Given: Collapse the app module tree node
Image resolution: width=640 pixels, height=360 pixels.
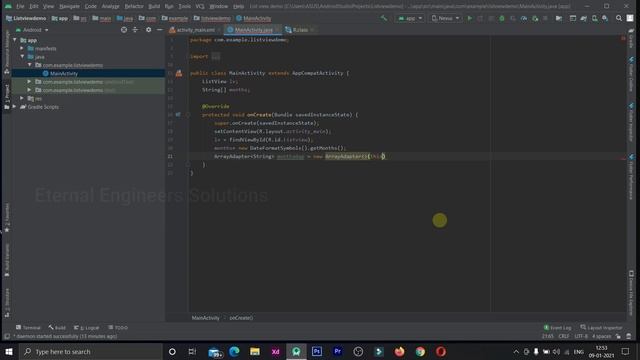Looking at the screenshot, I should click(15, 40).
